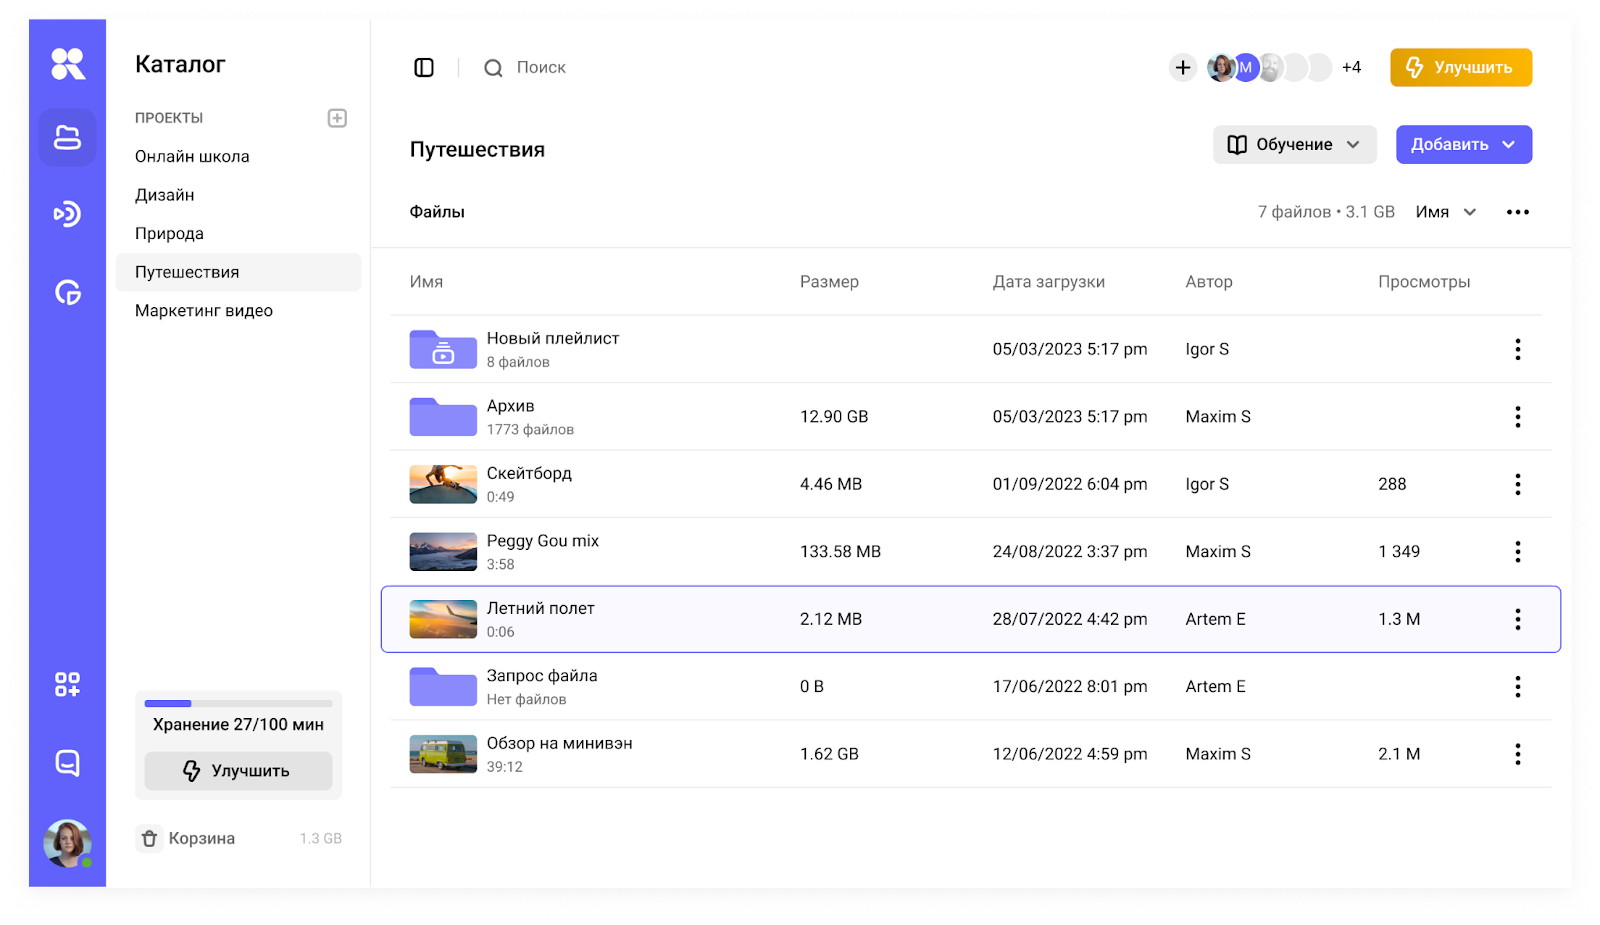Select the Природа project
This screenshot has width=1600, height=925.
point(169,234)
